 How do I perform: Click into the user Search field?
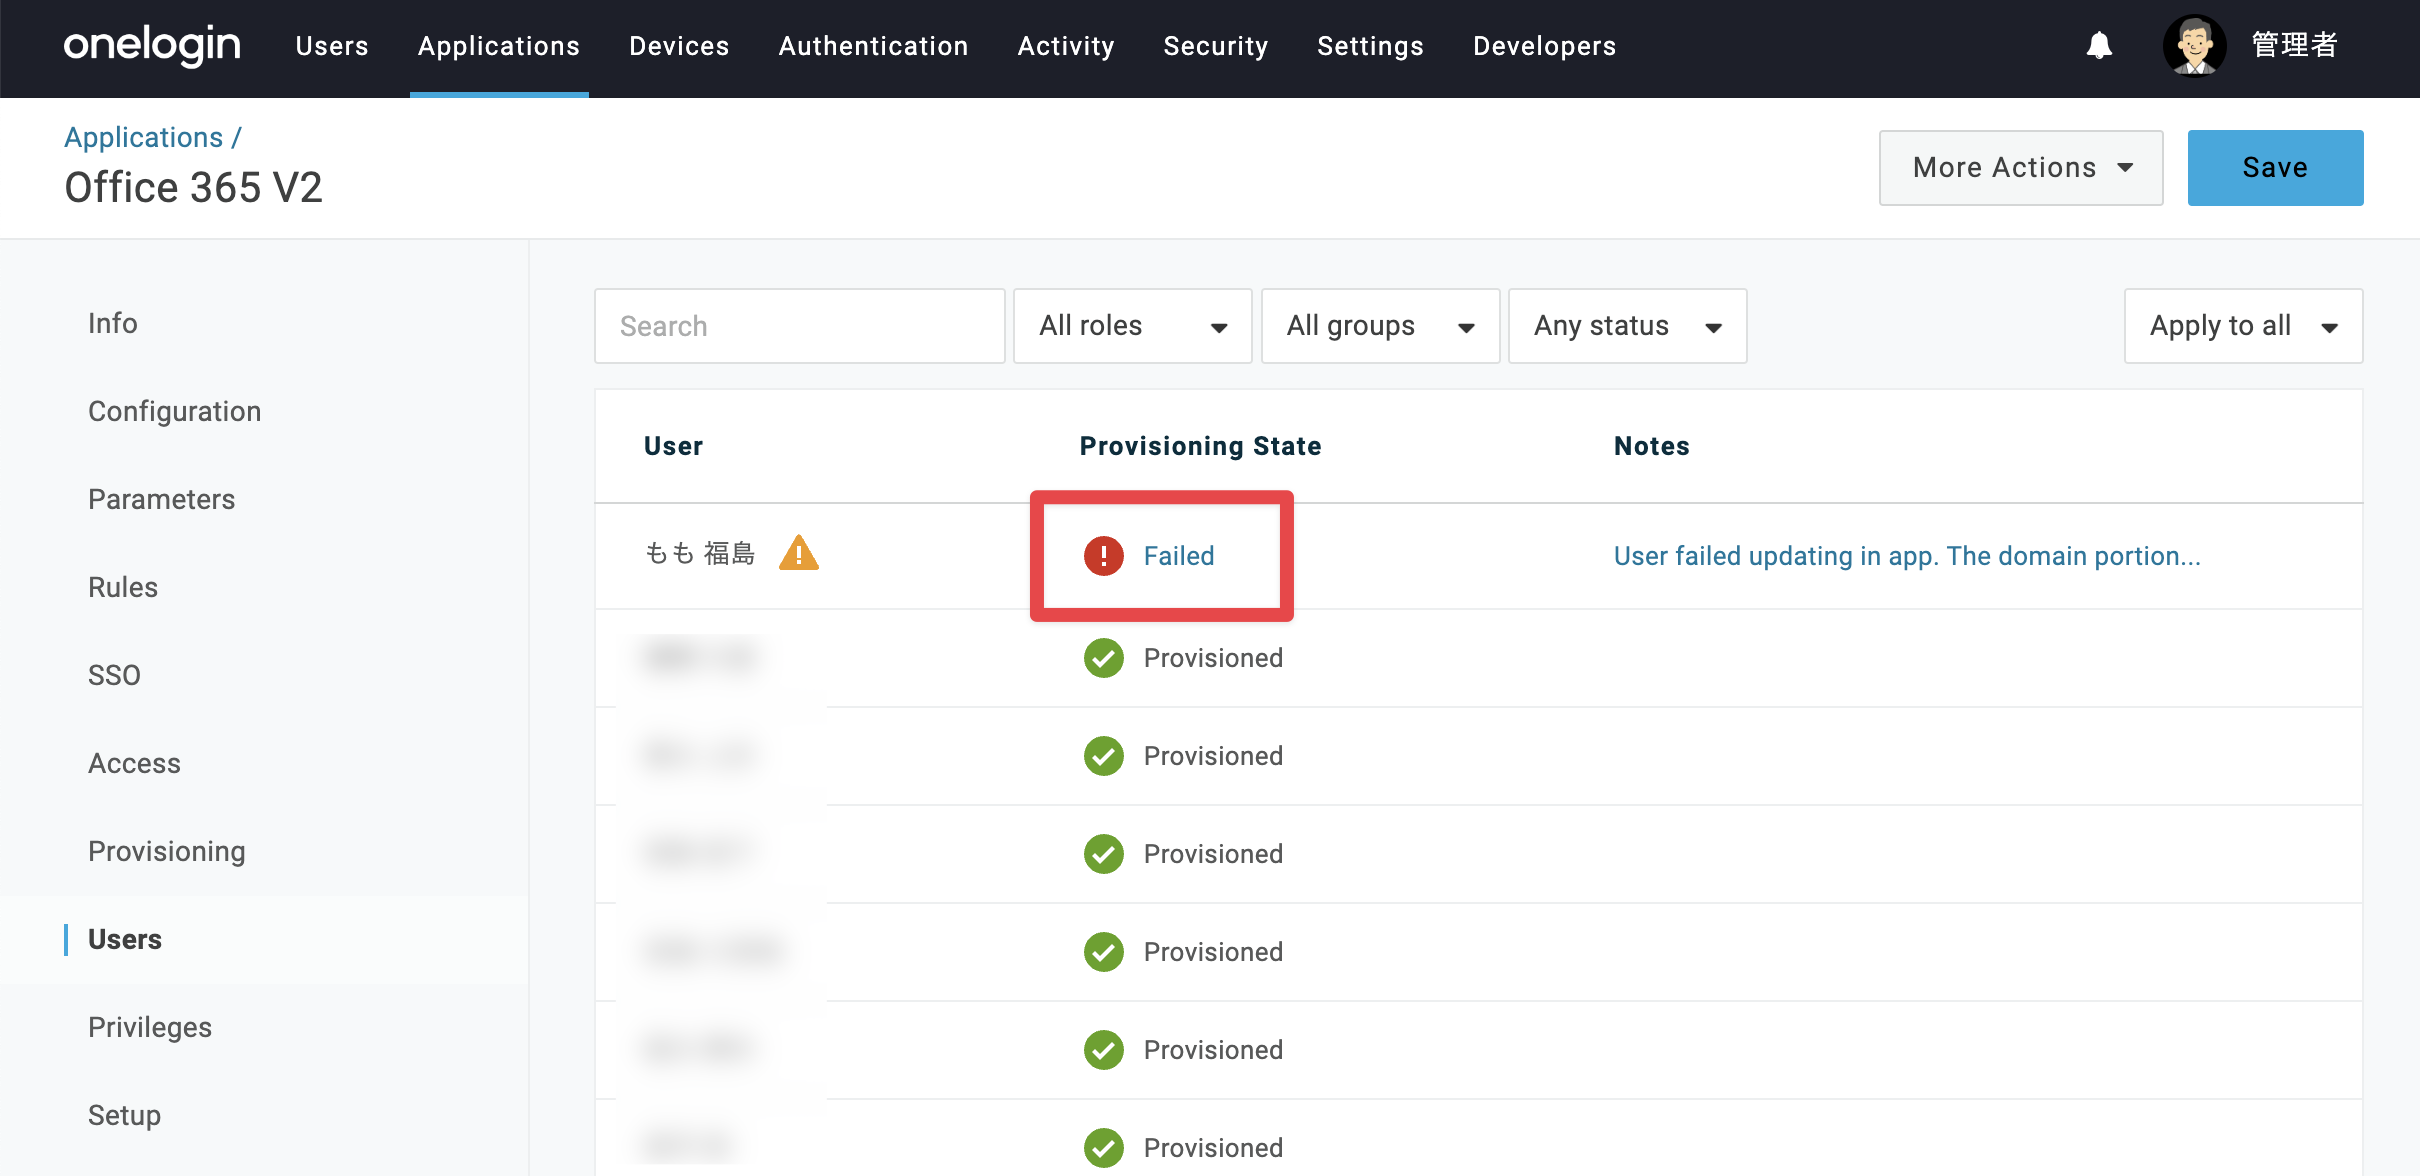(799, 326)
